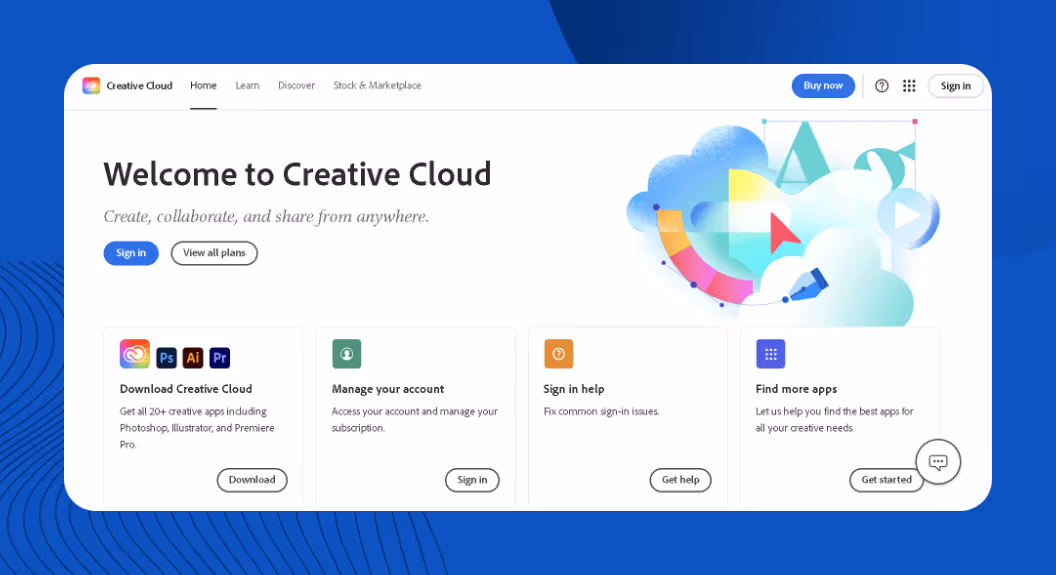Click the Welcome to Creative Cloud heading

coord(297,174)
